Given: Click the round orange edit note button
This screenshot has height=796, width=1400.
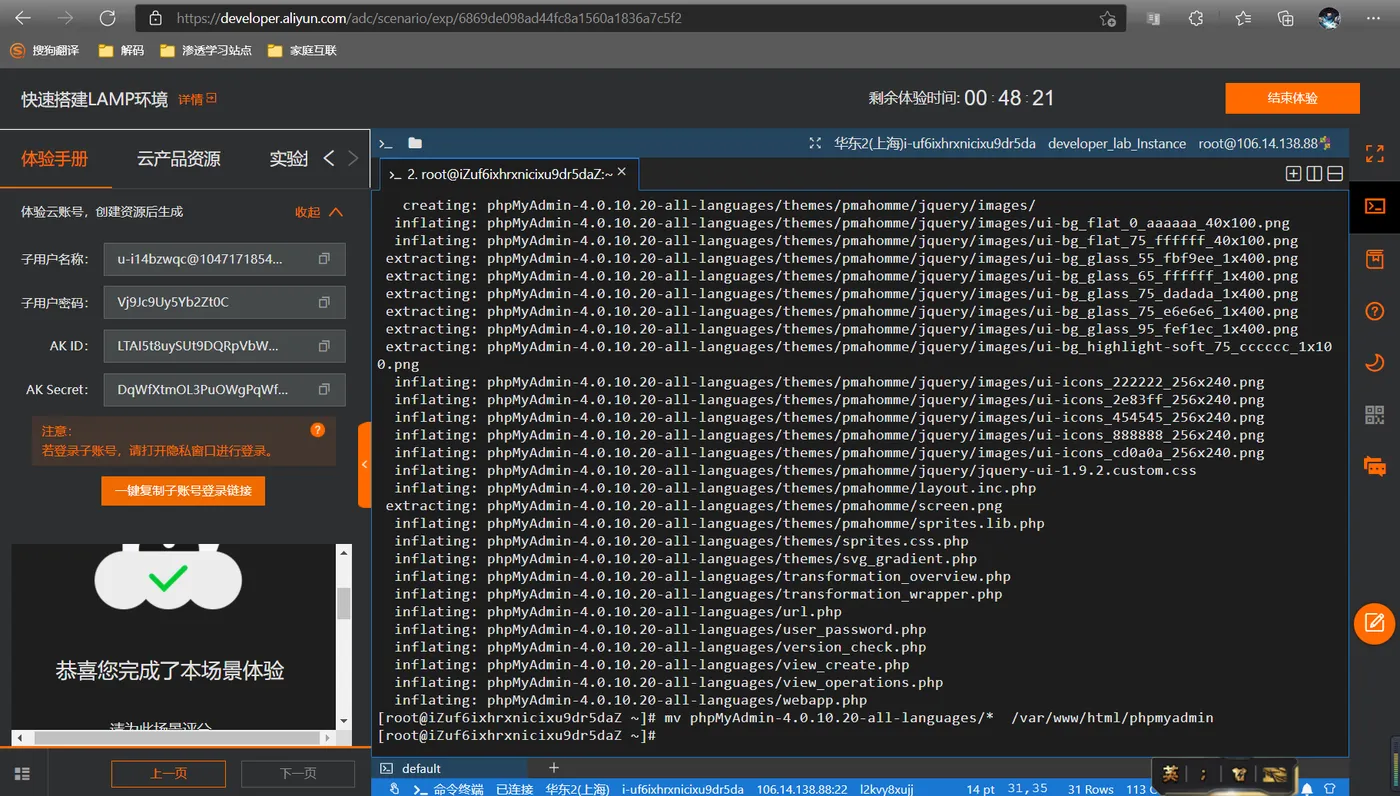Looking at the screenshot, I should click(x=1375, y=623).
